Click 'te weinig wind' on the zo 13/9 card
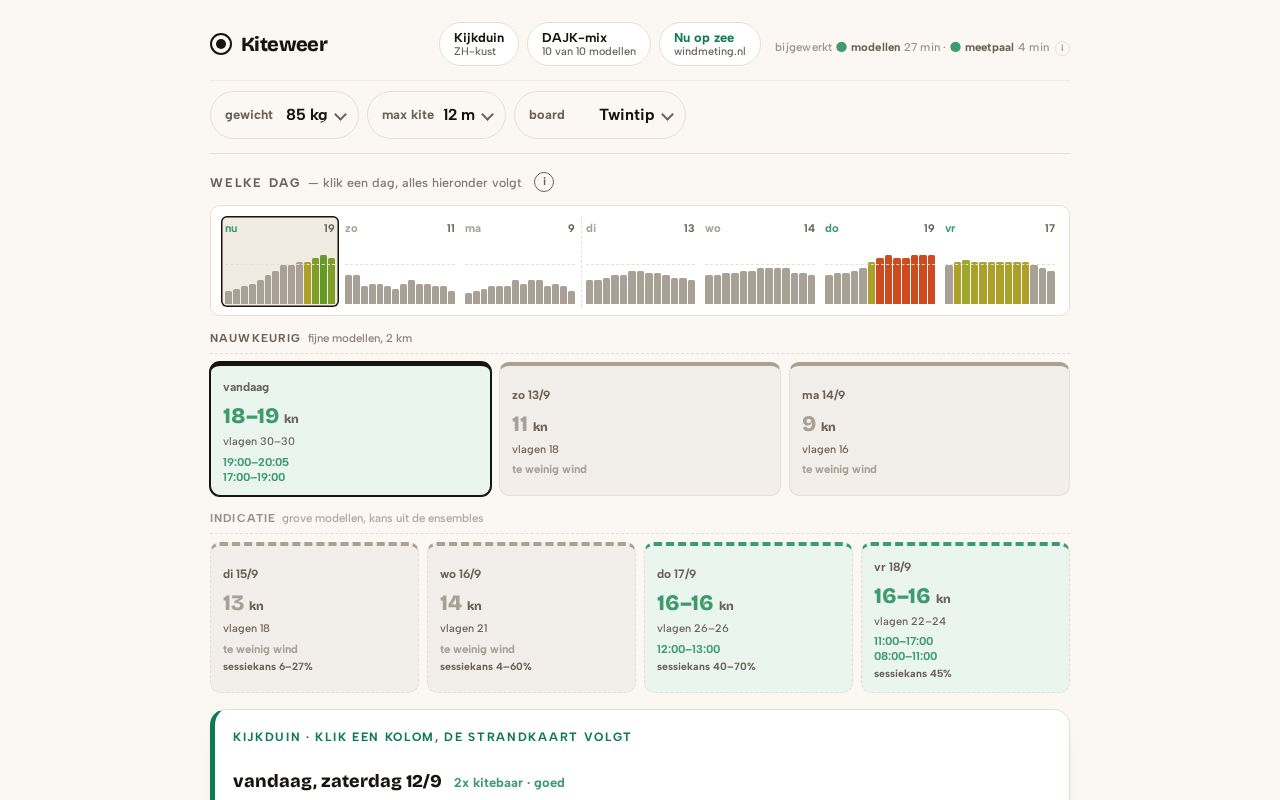 pos(549,469)
